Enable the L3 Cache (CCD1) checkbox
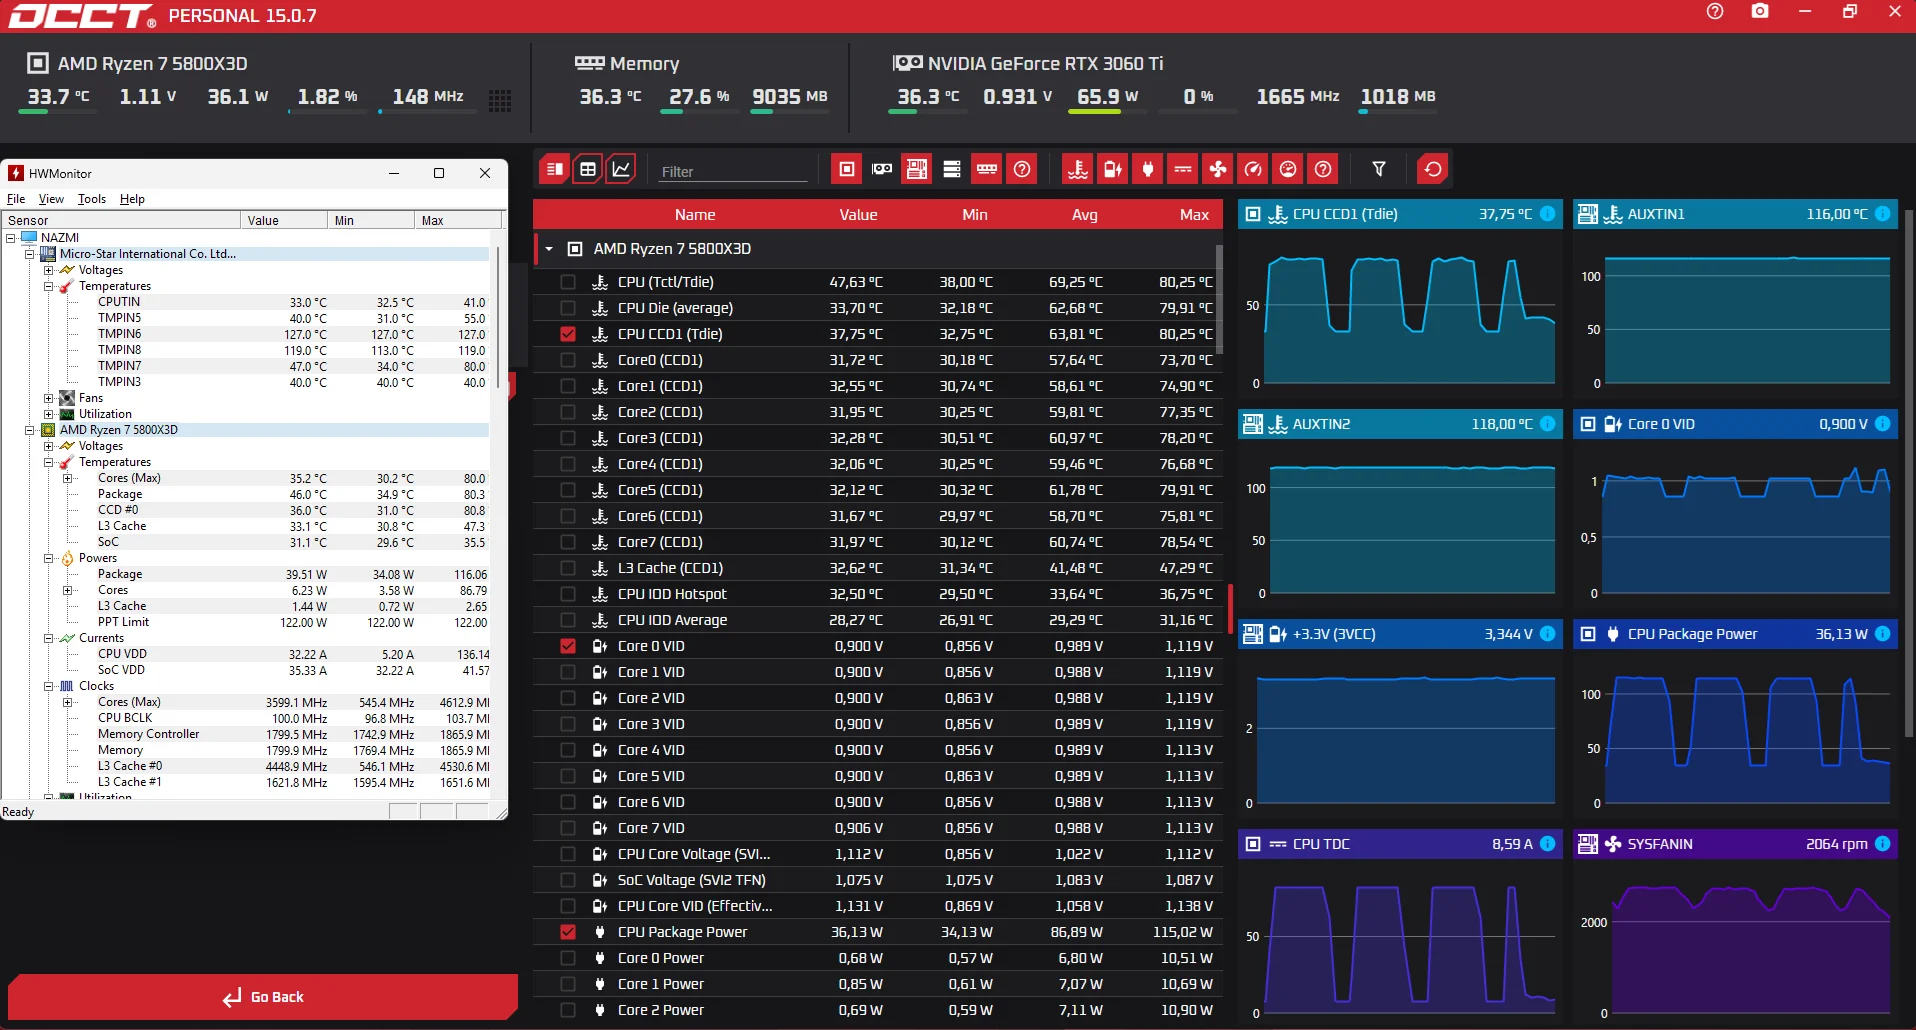1916x1030 pixels. [x=568, y=568]
